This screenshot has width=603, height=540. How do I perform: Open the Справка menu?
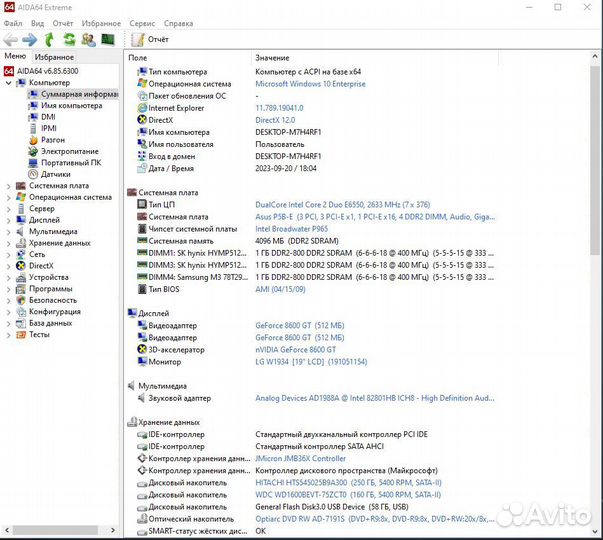(x=178, y=23)
